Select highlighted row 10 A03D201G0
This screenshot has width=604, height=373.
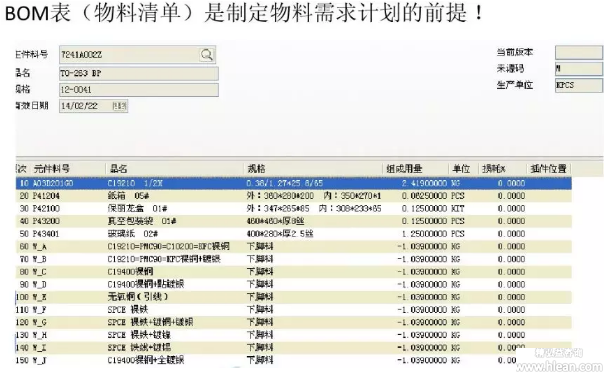click(294, 183)
